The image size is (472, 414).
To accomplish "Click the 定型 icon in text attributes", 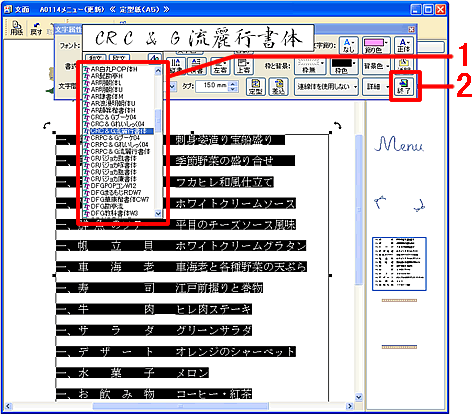I will (x=255, y=87).
